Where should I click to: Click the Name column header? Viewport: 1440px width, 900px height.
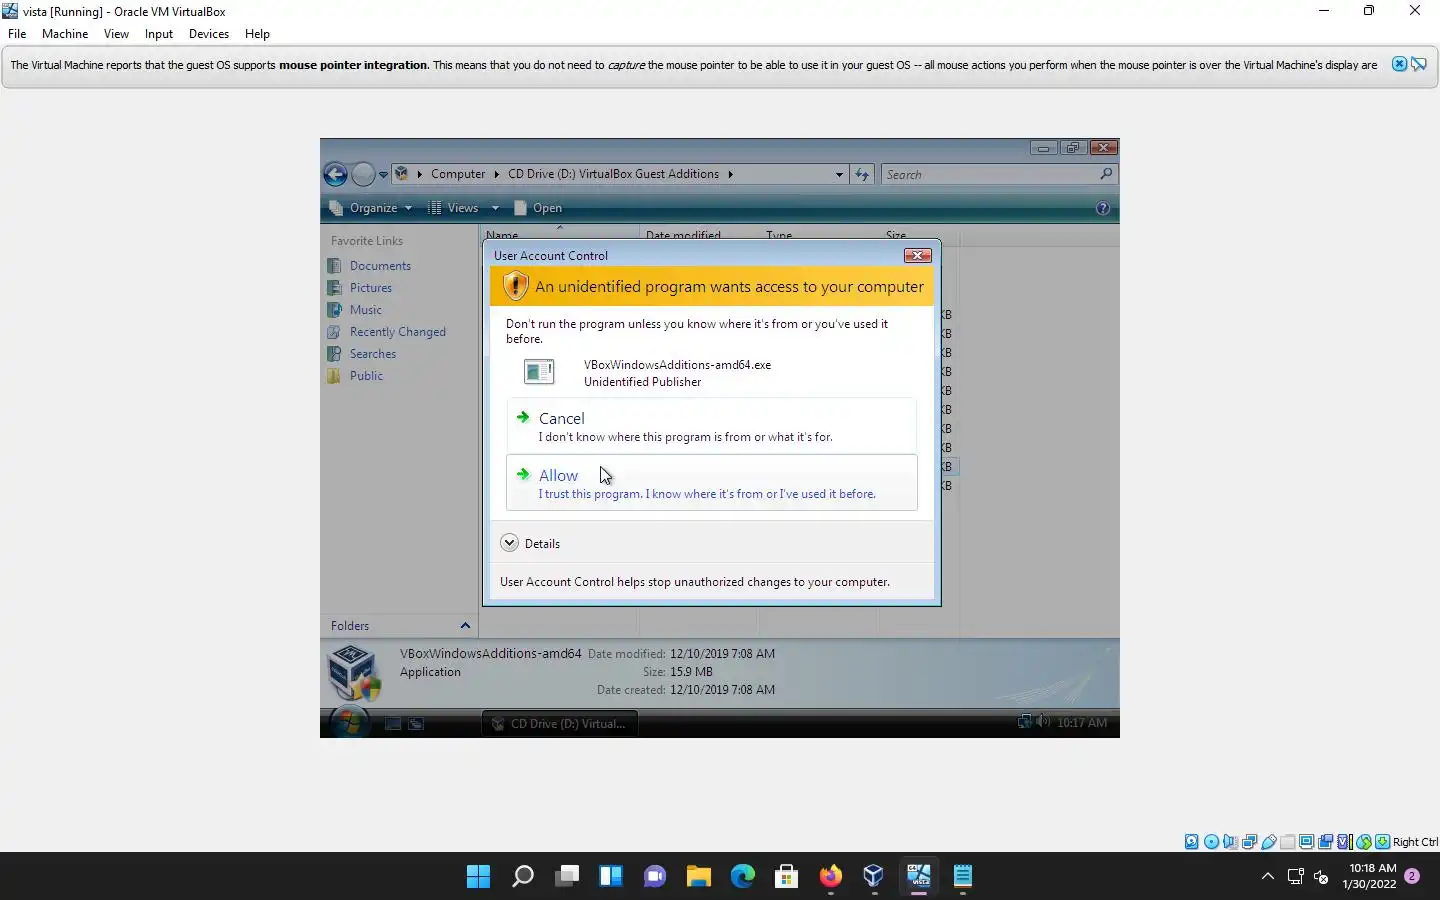tap(560, 235)
